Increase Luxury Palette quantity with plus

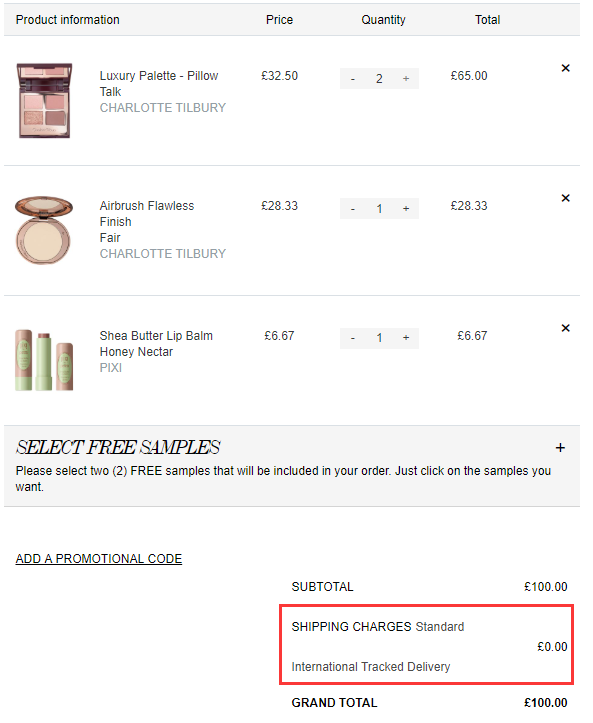click(x=406, y=79)
